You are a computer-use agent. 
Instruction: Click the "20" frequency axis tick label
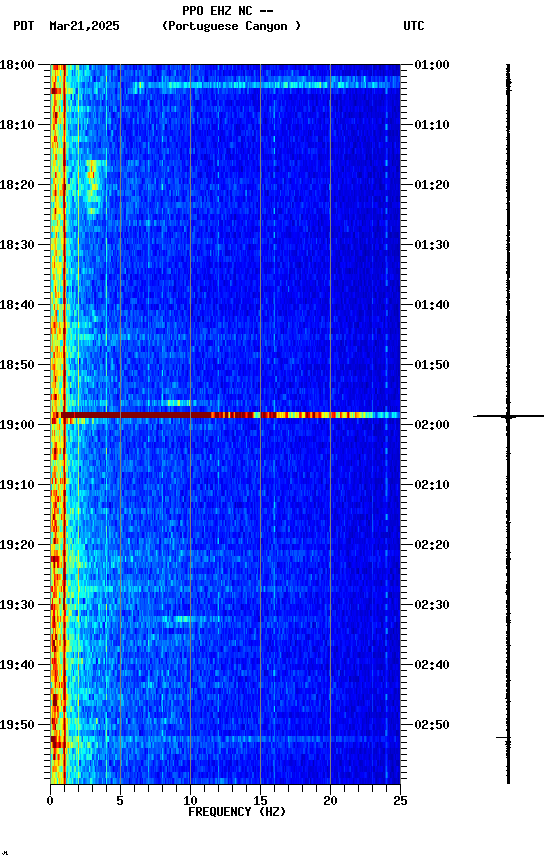[330, 801]
